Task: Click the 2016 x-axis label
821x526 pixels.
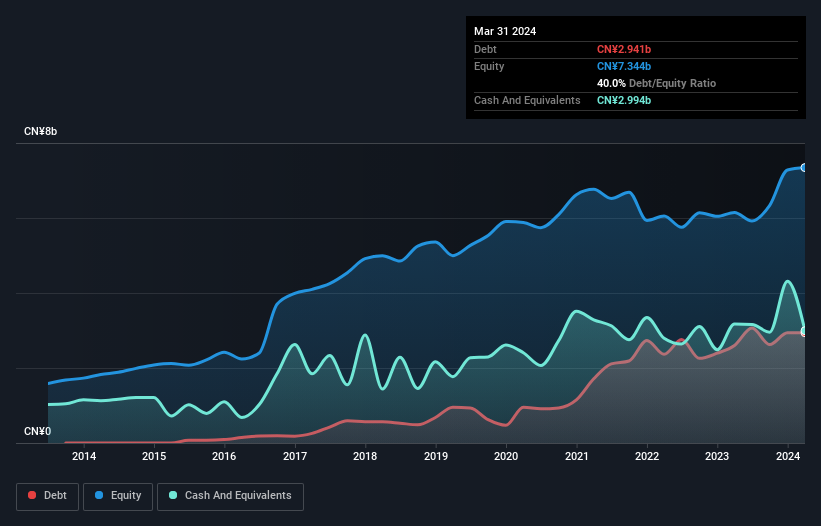Action: click(x=224, y=456)
